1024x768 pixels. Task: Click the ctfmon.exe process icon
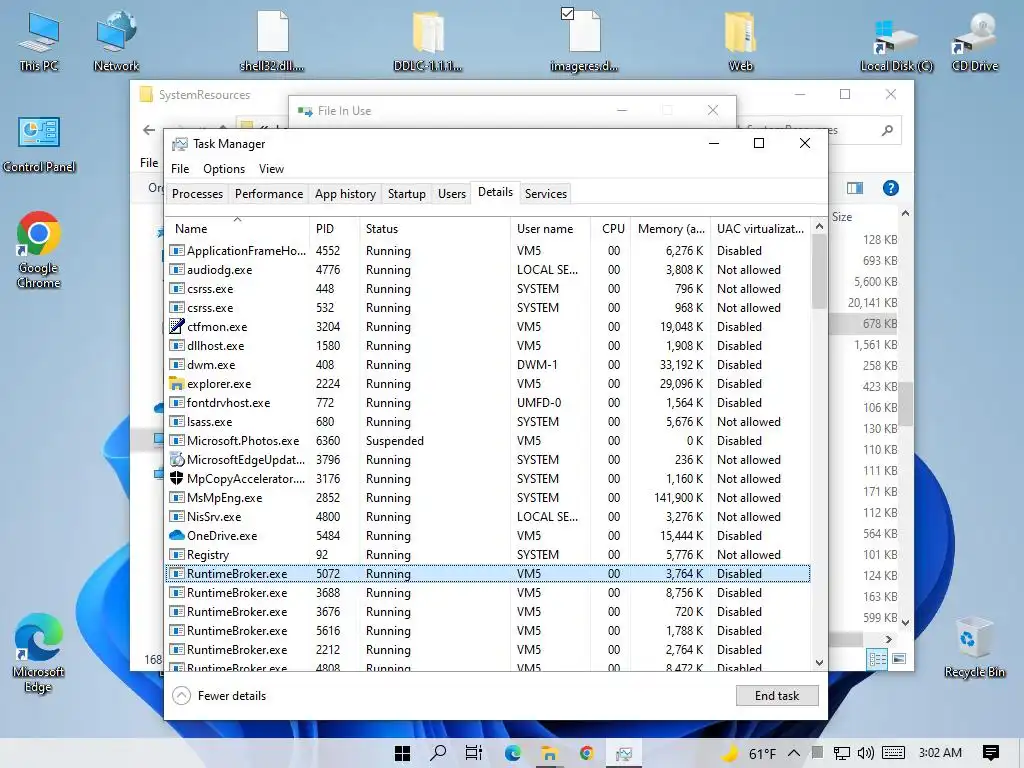pos(176,326)
